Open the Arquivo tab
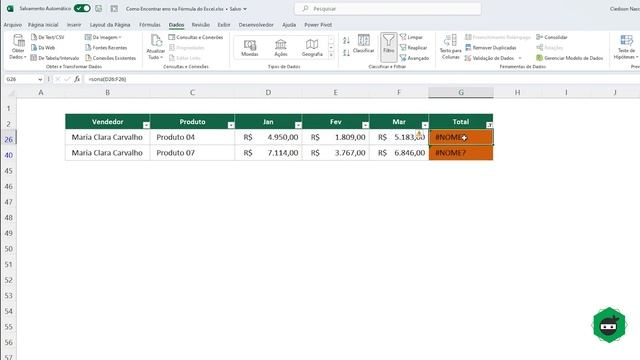 (x=13, y=25)
